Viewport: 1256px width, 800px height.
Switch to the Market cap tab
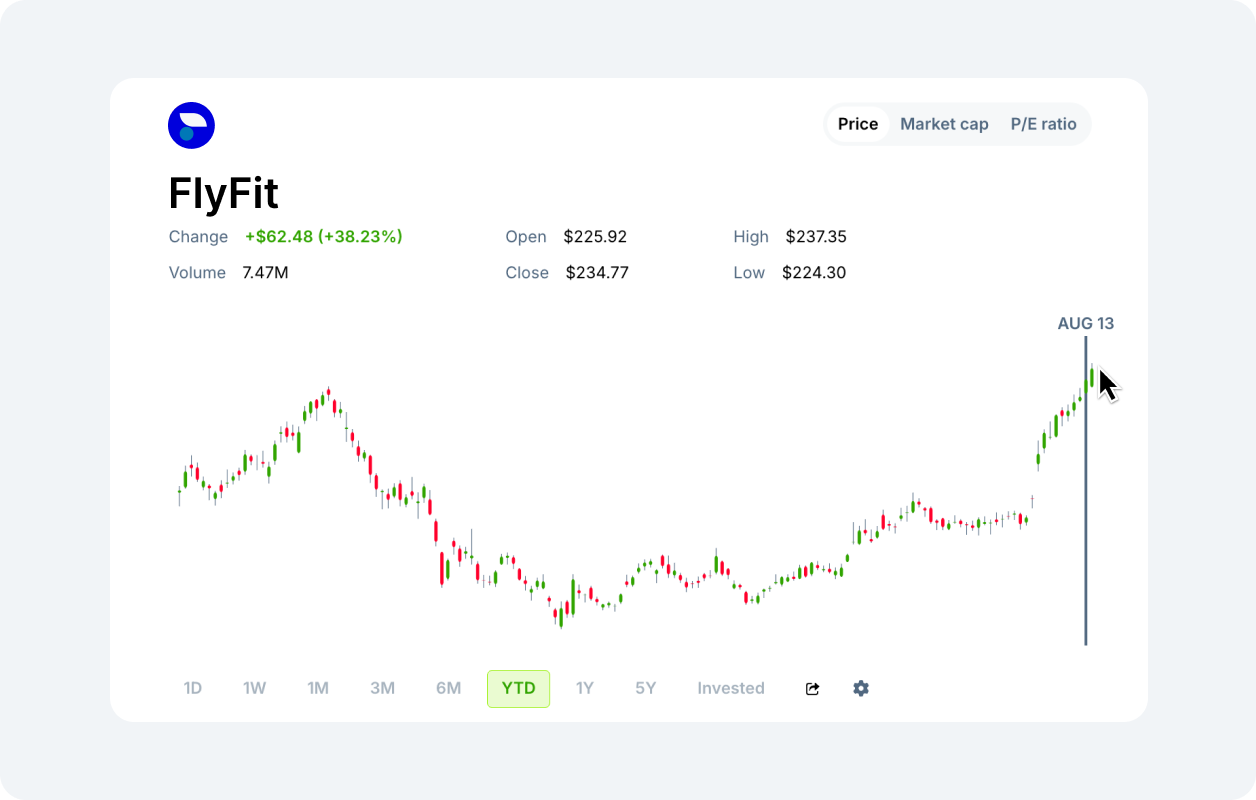(x=944, y=124)
